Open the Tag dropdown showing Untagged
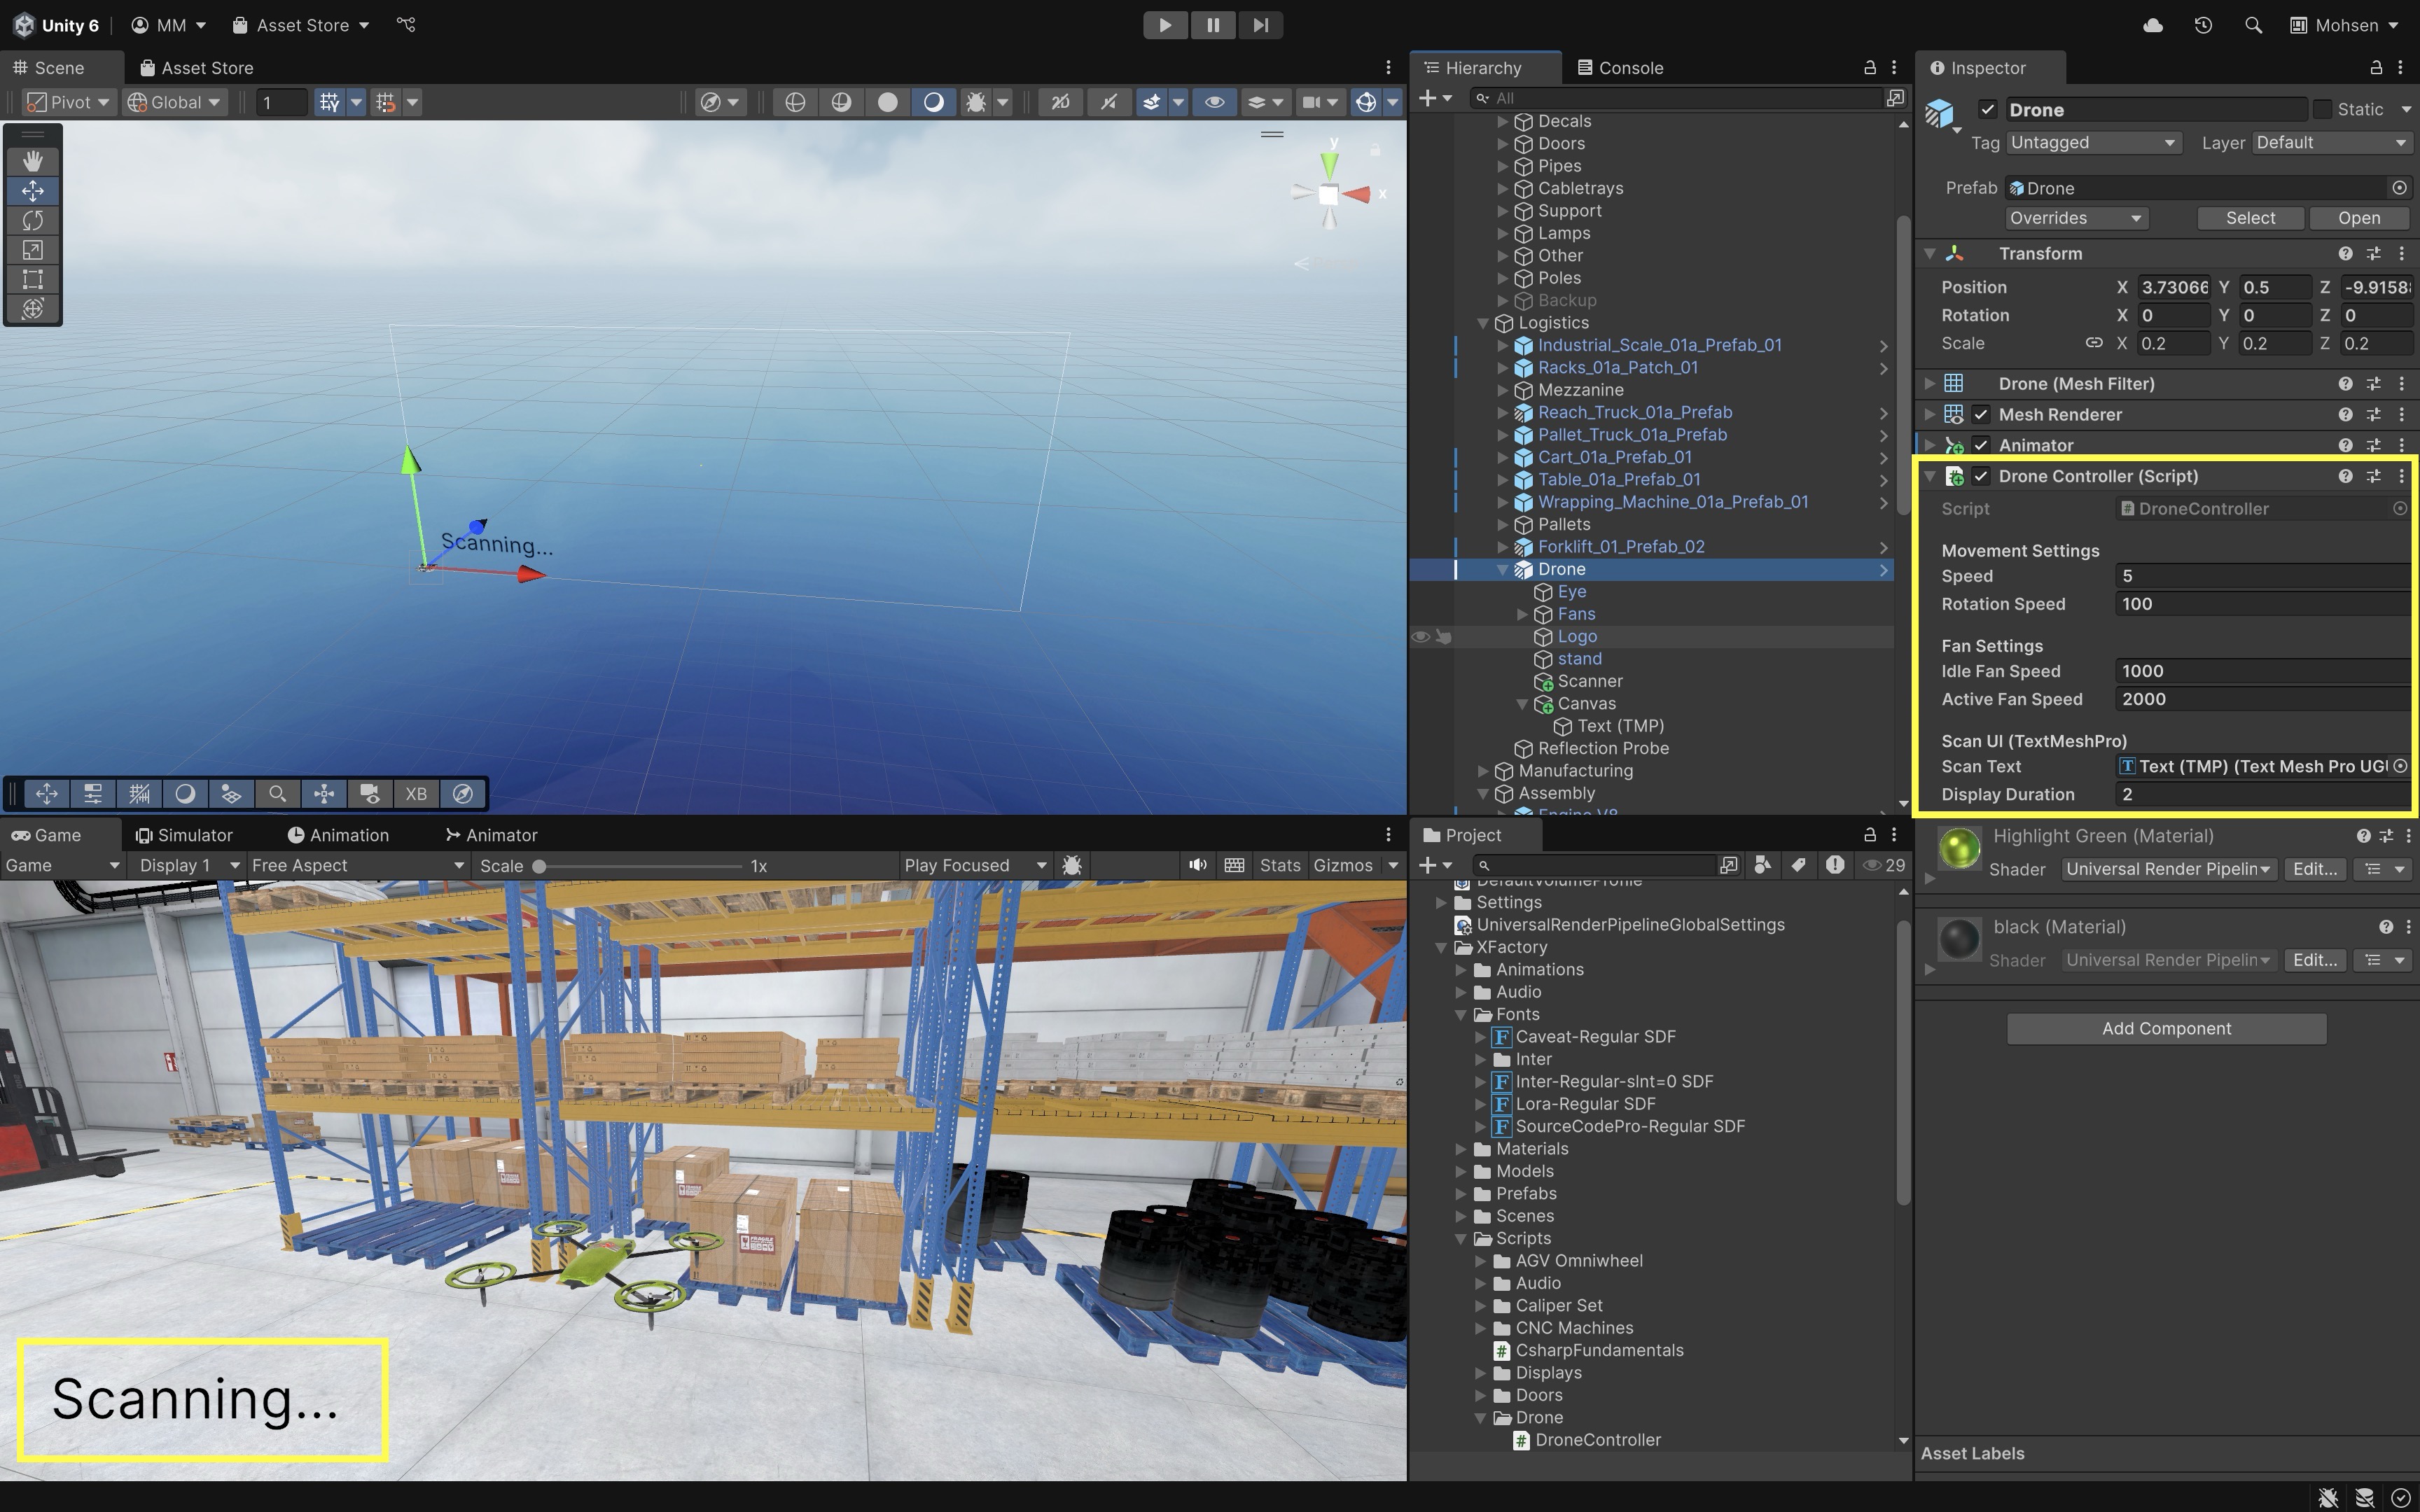Image resolution: width=2420 pixels, height=1512 pixels. click(2091, 143)
